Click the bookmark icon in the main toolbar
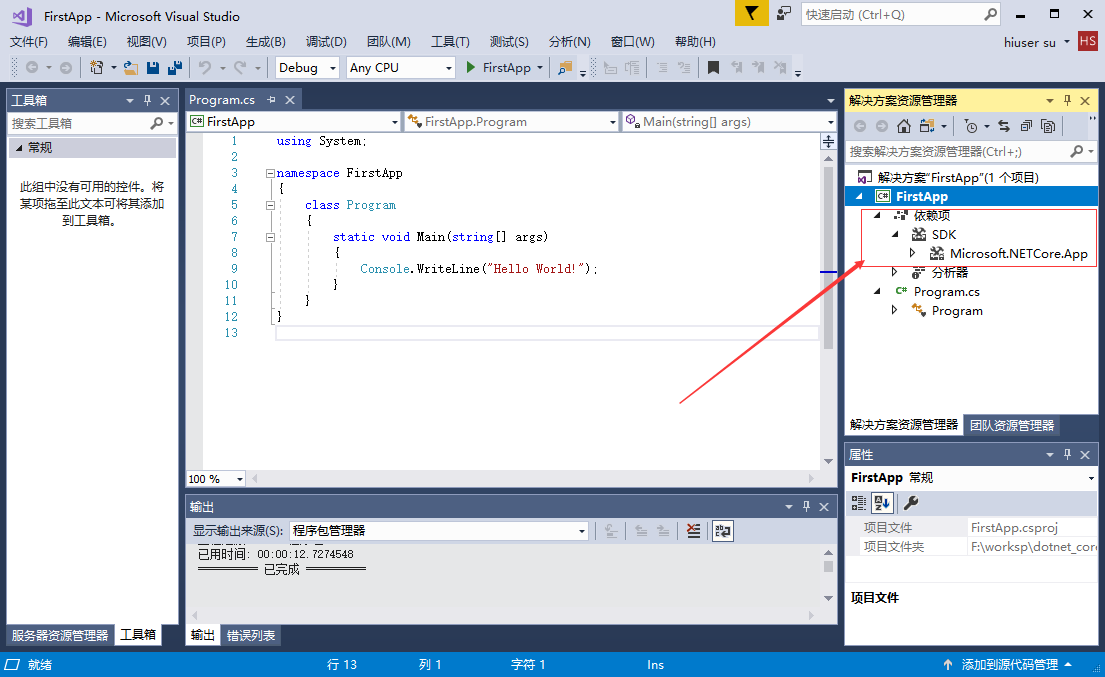The height and width of the screenshot is (677, 1105). point(713,68)
